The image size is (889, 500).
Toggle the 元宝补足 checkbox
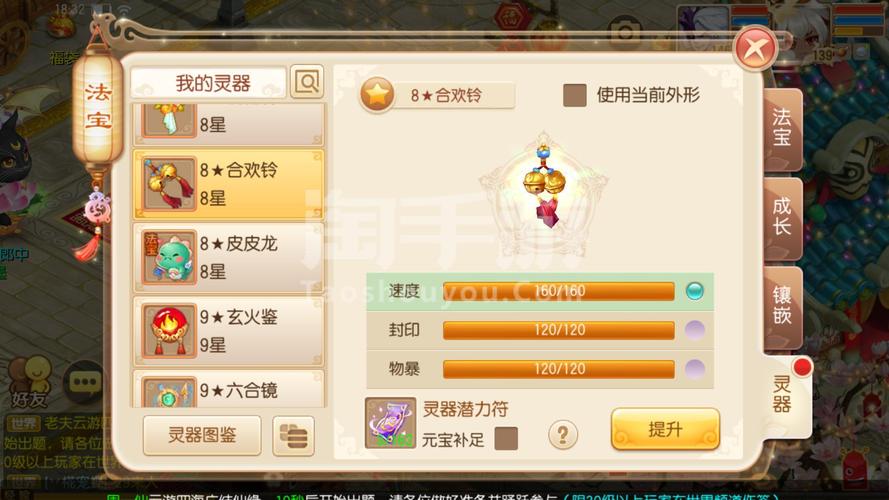coord(506,438)
